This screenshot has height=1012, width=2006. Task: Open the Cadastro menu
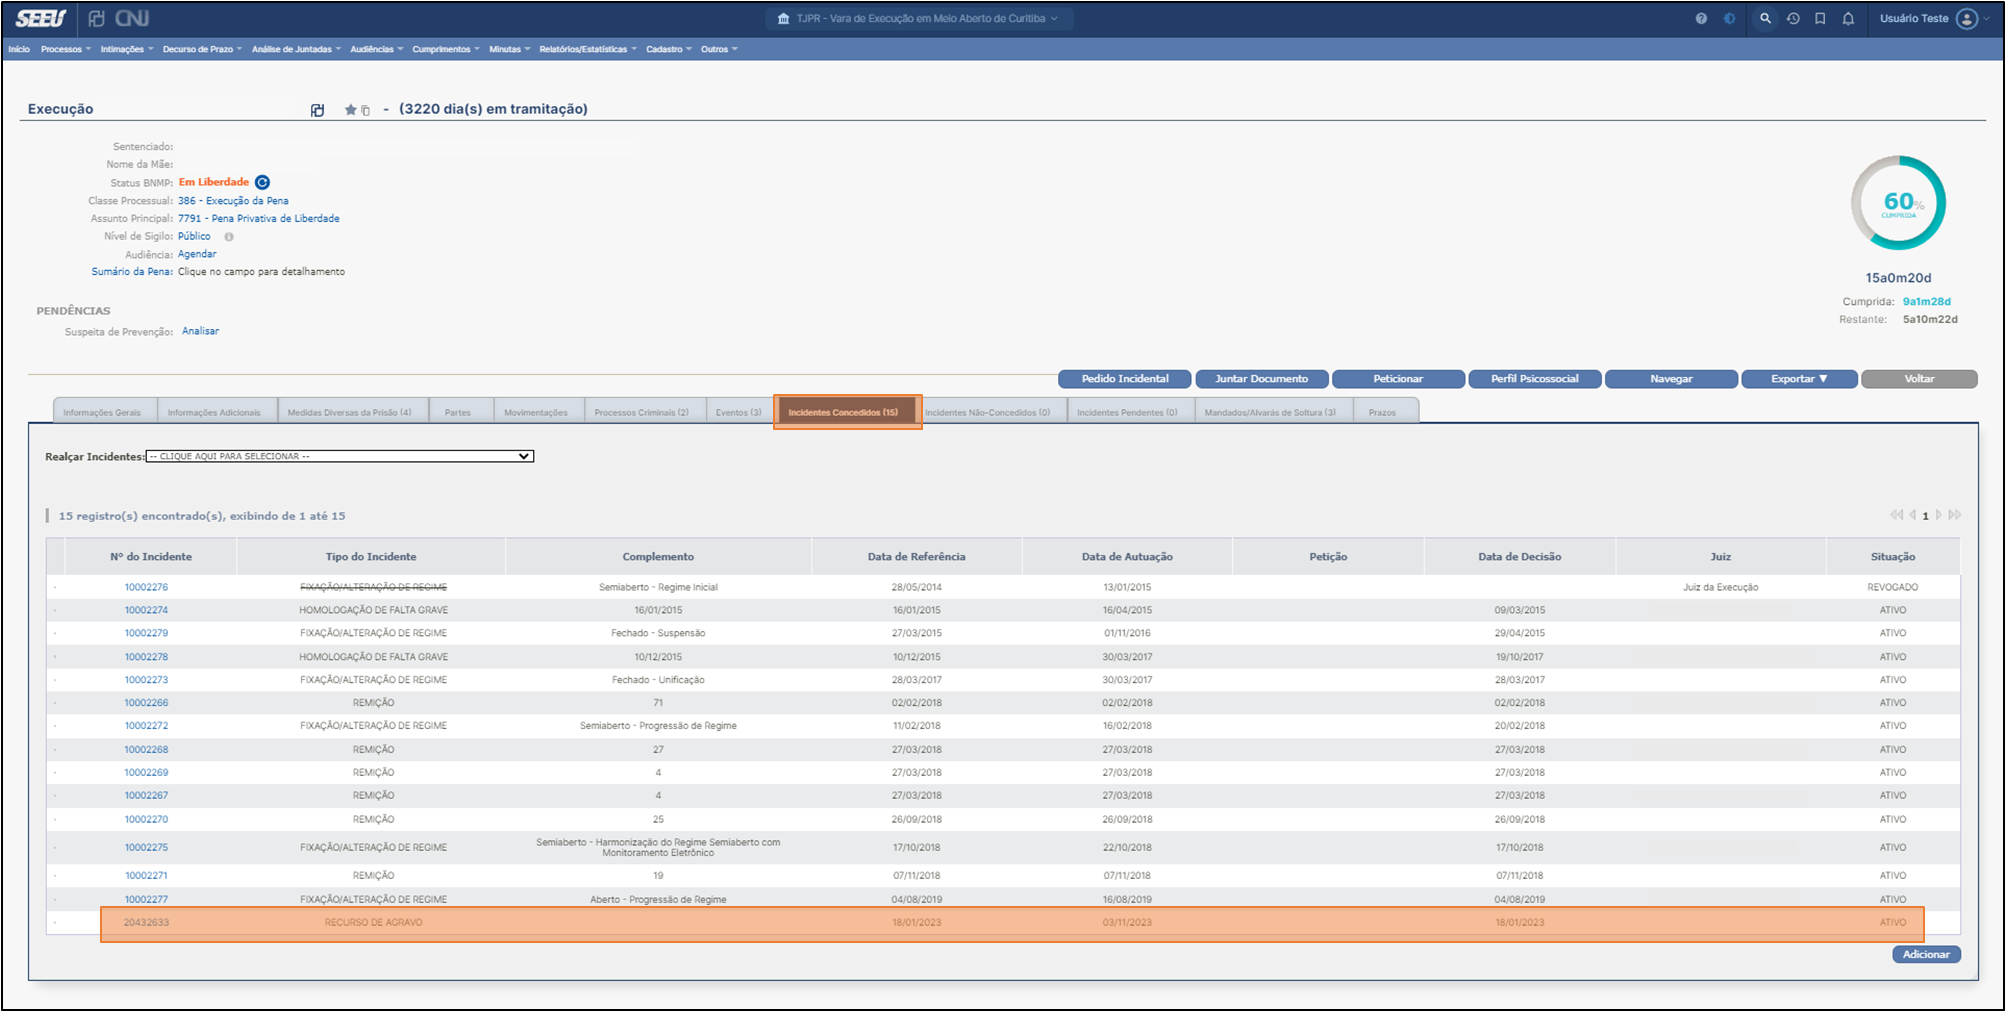point(668,49)
